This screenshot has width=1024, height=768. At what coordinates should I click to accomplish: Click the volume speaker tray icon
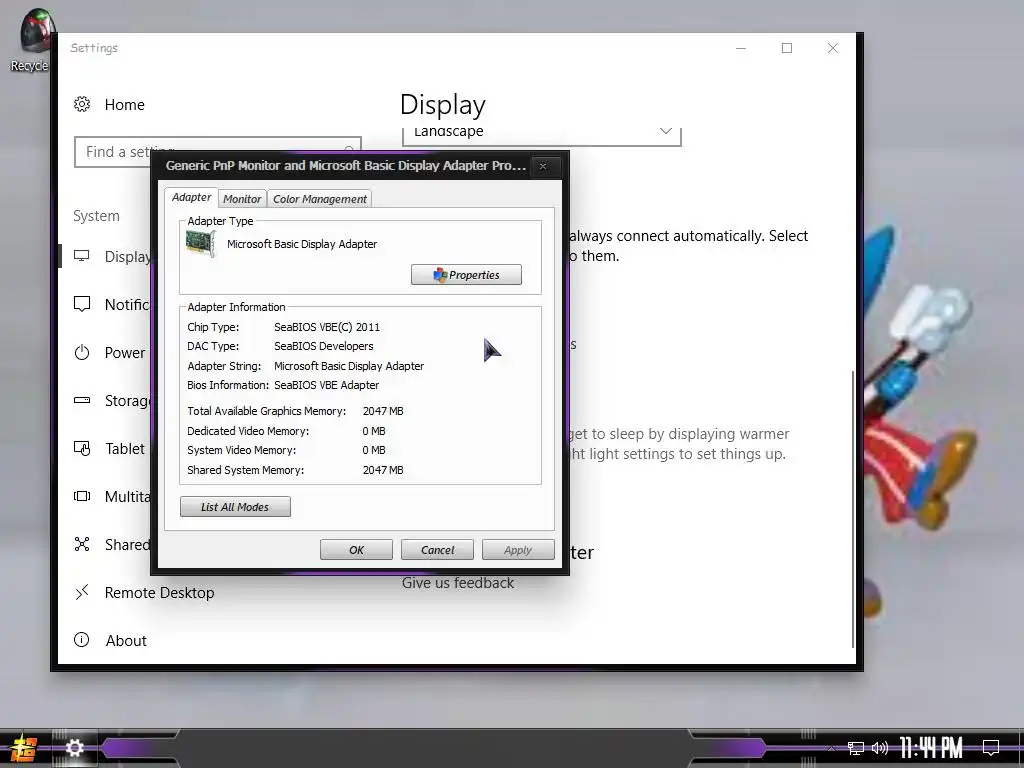pyautogui.click(x=880, y=748)
